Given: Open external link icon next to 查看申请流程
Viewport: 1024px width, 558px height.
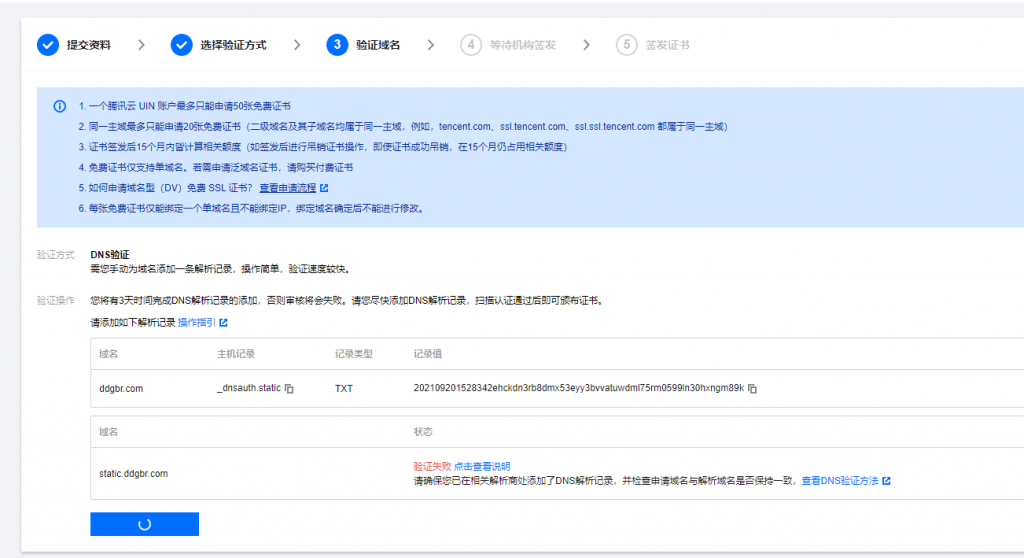Looking at the screenshot, I should coord(324,188).
